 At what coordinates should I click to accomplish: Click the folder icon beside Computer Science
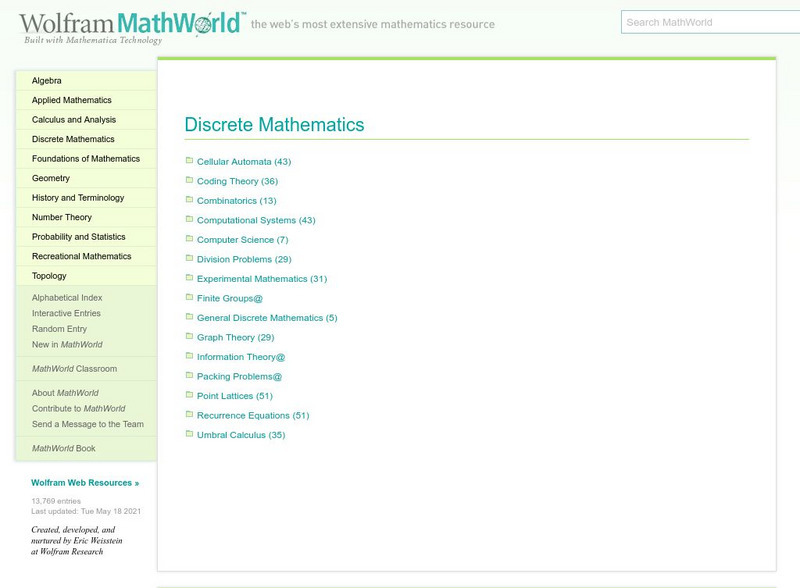pos(189,238)
